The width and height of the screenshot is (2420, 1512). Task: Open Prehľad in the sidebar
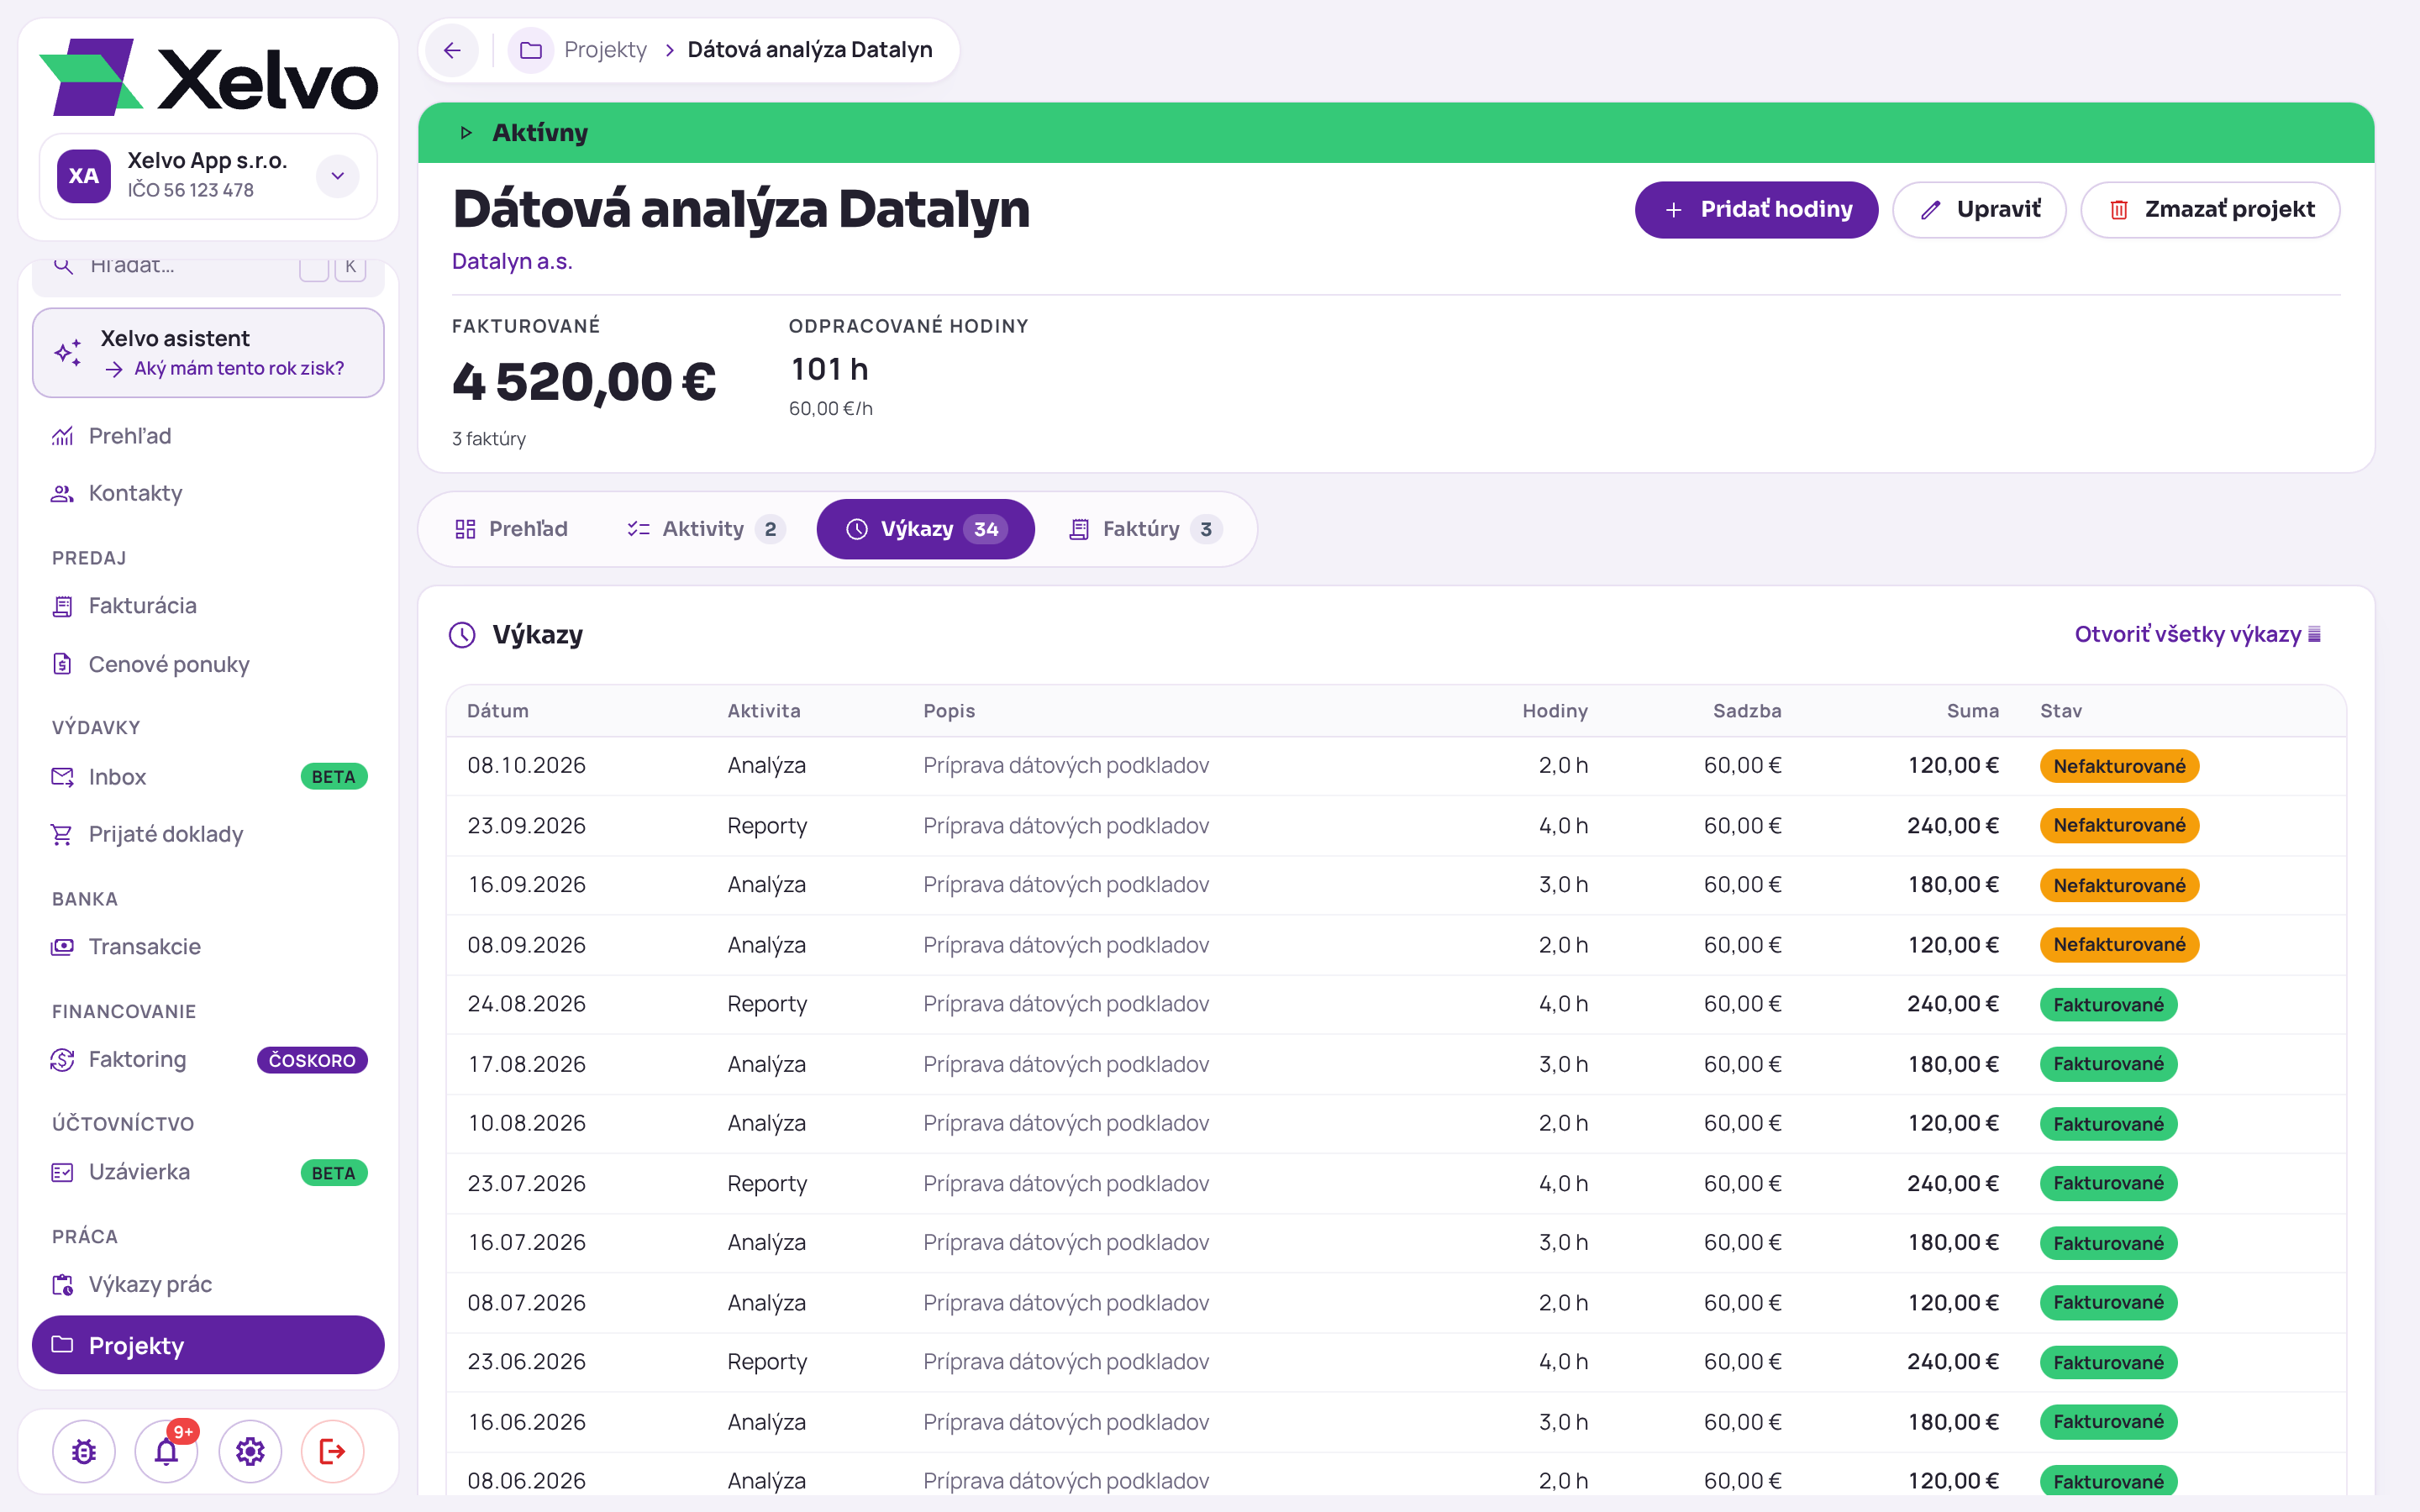coord(208,436)
